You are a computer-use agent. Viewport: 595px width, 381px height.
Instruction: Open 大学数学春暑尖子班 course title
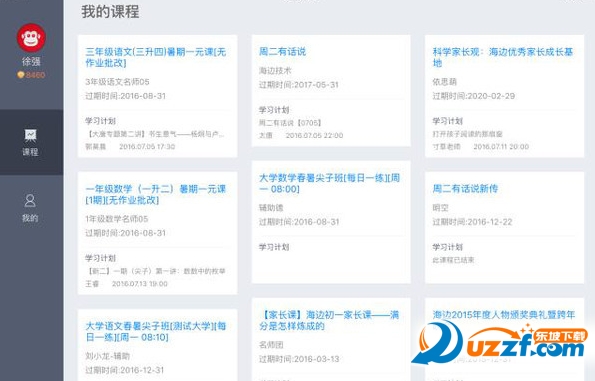click(329, 183)
